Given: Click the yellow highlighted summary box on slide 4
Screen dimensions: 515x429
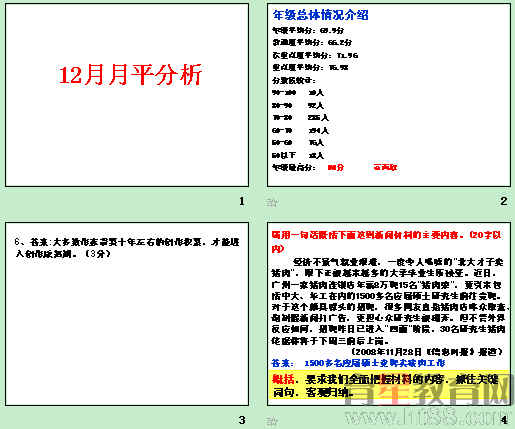Looking at the screenshot, I should (389, 385).
